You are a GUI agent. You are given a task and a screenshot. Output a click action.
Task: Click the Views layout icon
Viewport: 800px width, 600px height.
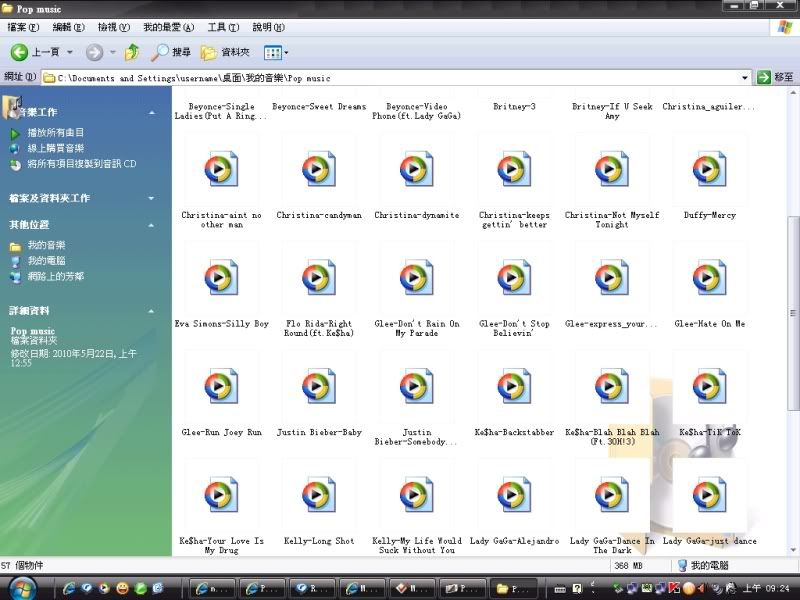(272, 53)
